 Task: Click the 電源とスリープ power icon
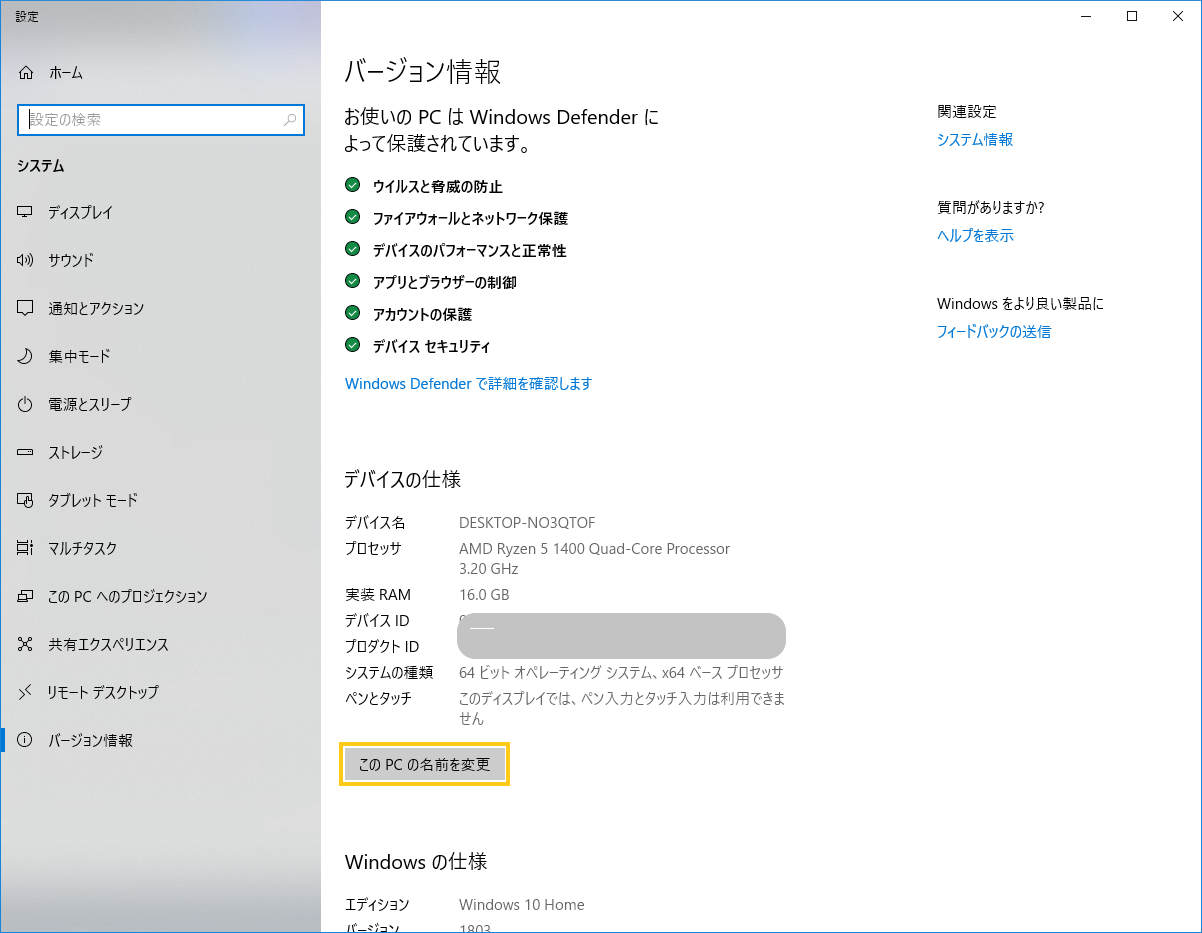point(26,404)
